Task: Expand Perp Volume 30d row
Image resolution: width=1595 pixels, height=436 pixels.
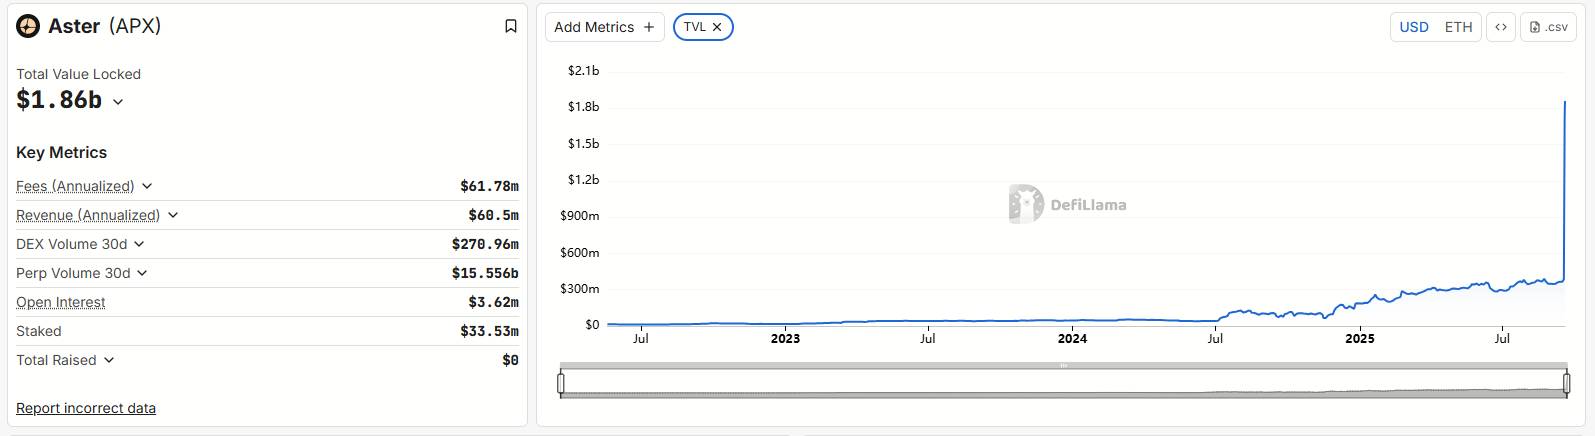Action: click(x=142, y=273)
